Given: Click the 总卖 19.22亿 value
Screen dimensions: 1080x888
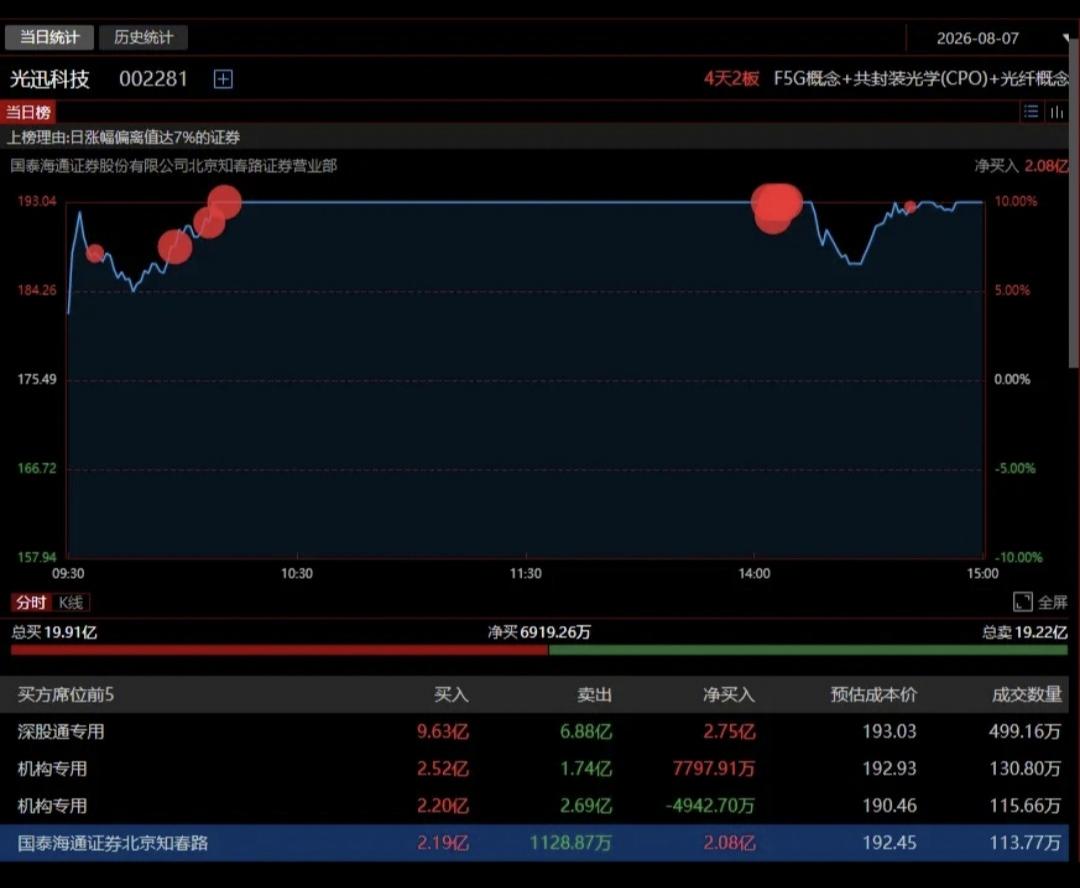Looking at the screenshot, I should 1025,632.
